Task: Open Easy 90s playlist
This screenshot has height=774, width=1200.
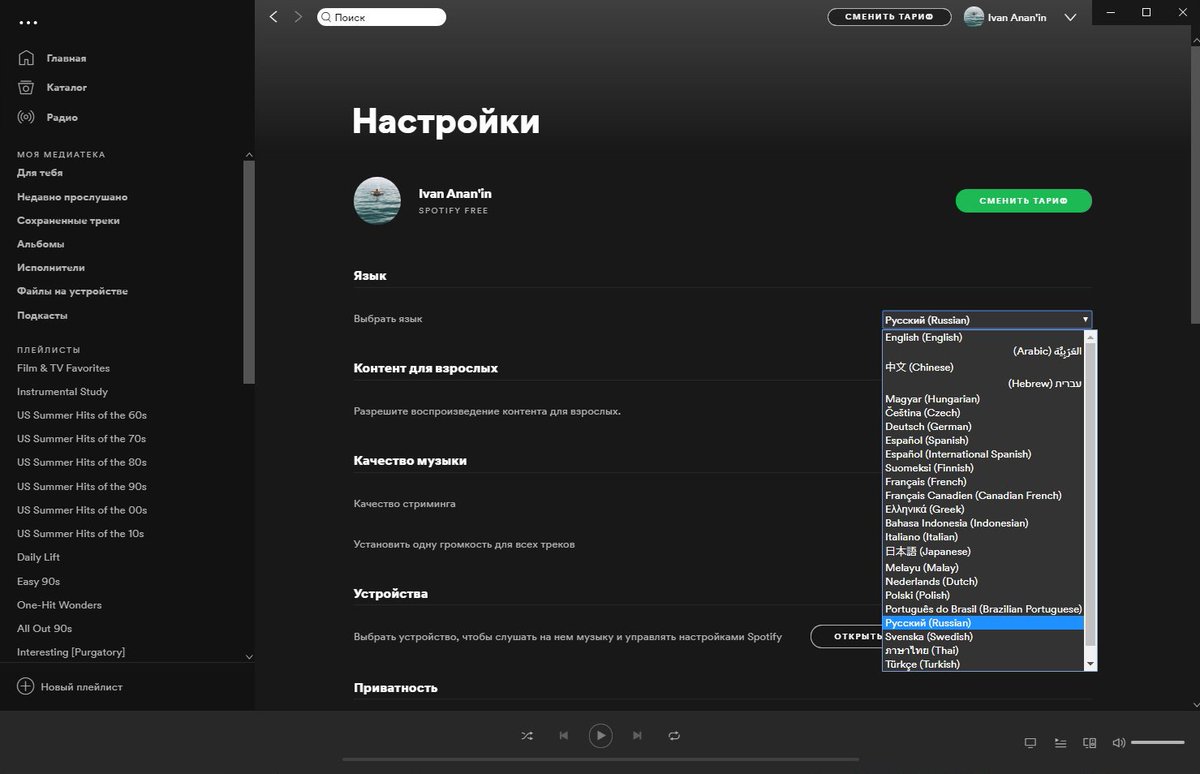Action: pos(38,581)
